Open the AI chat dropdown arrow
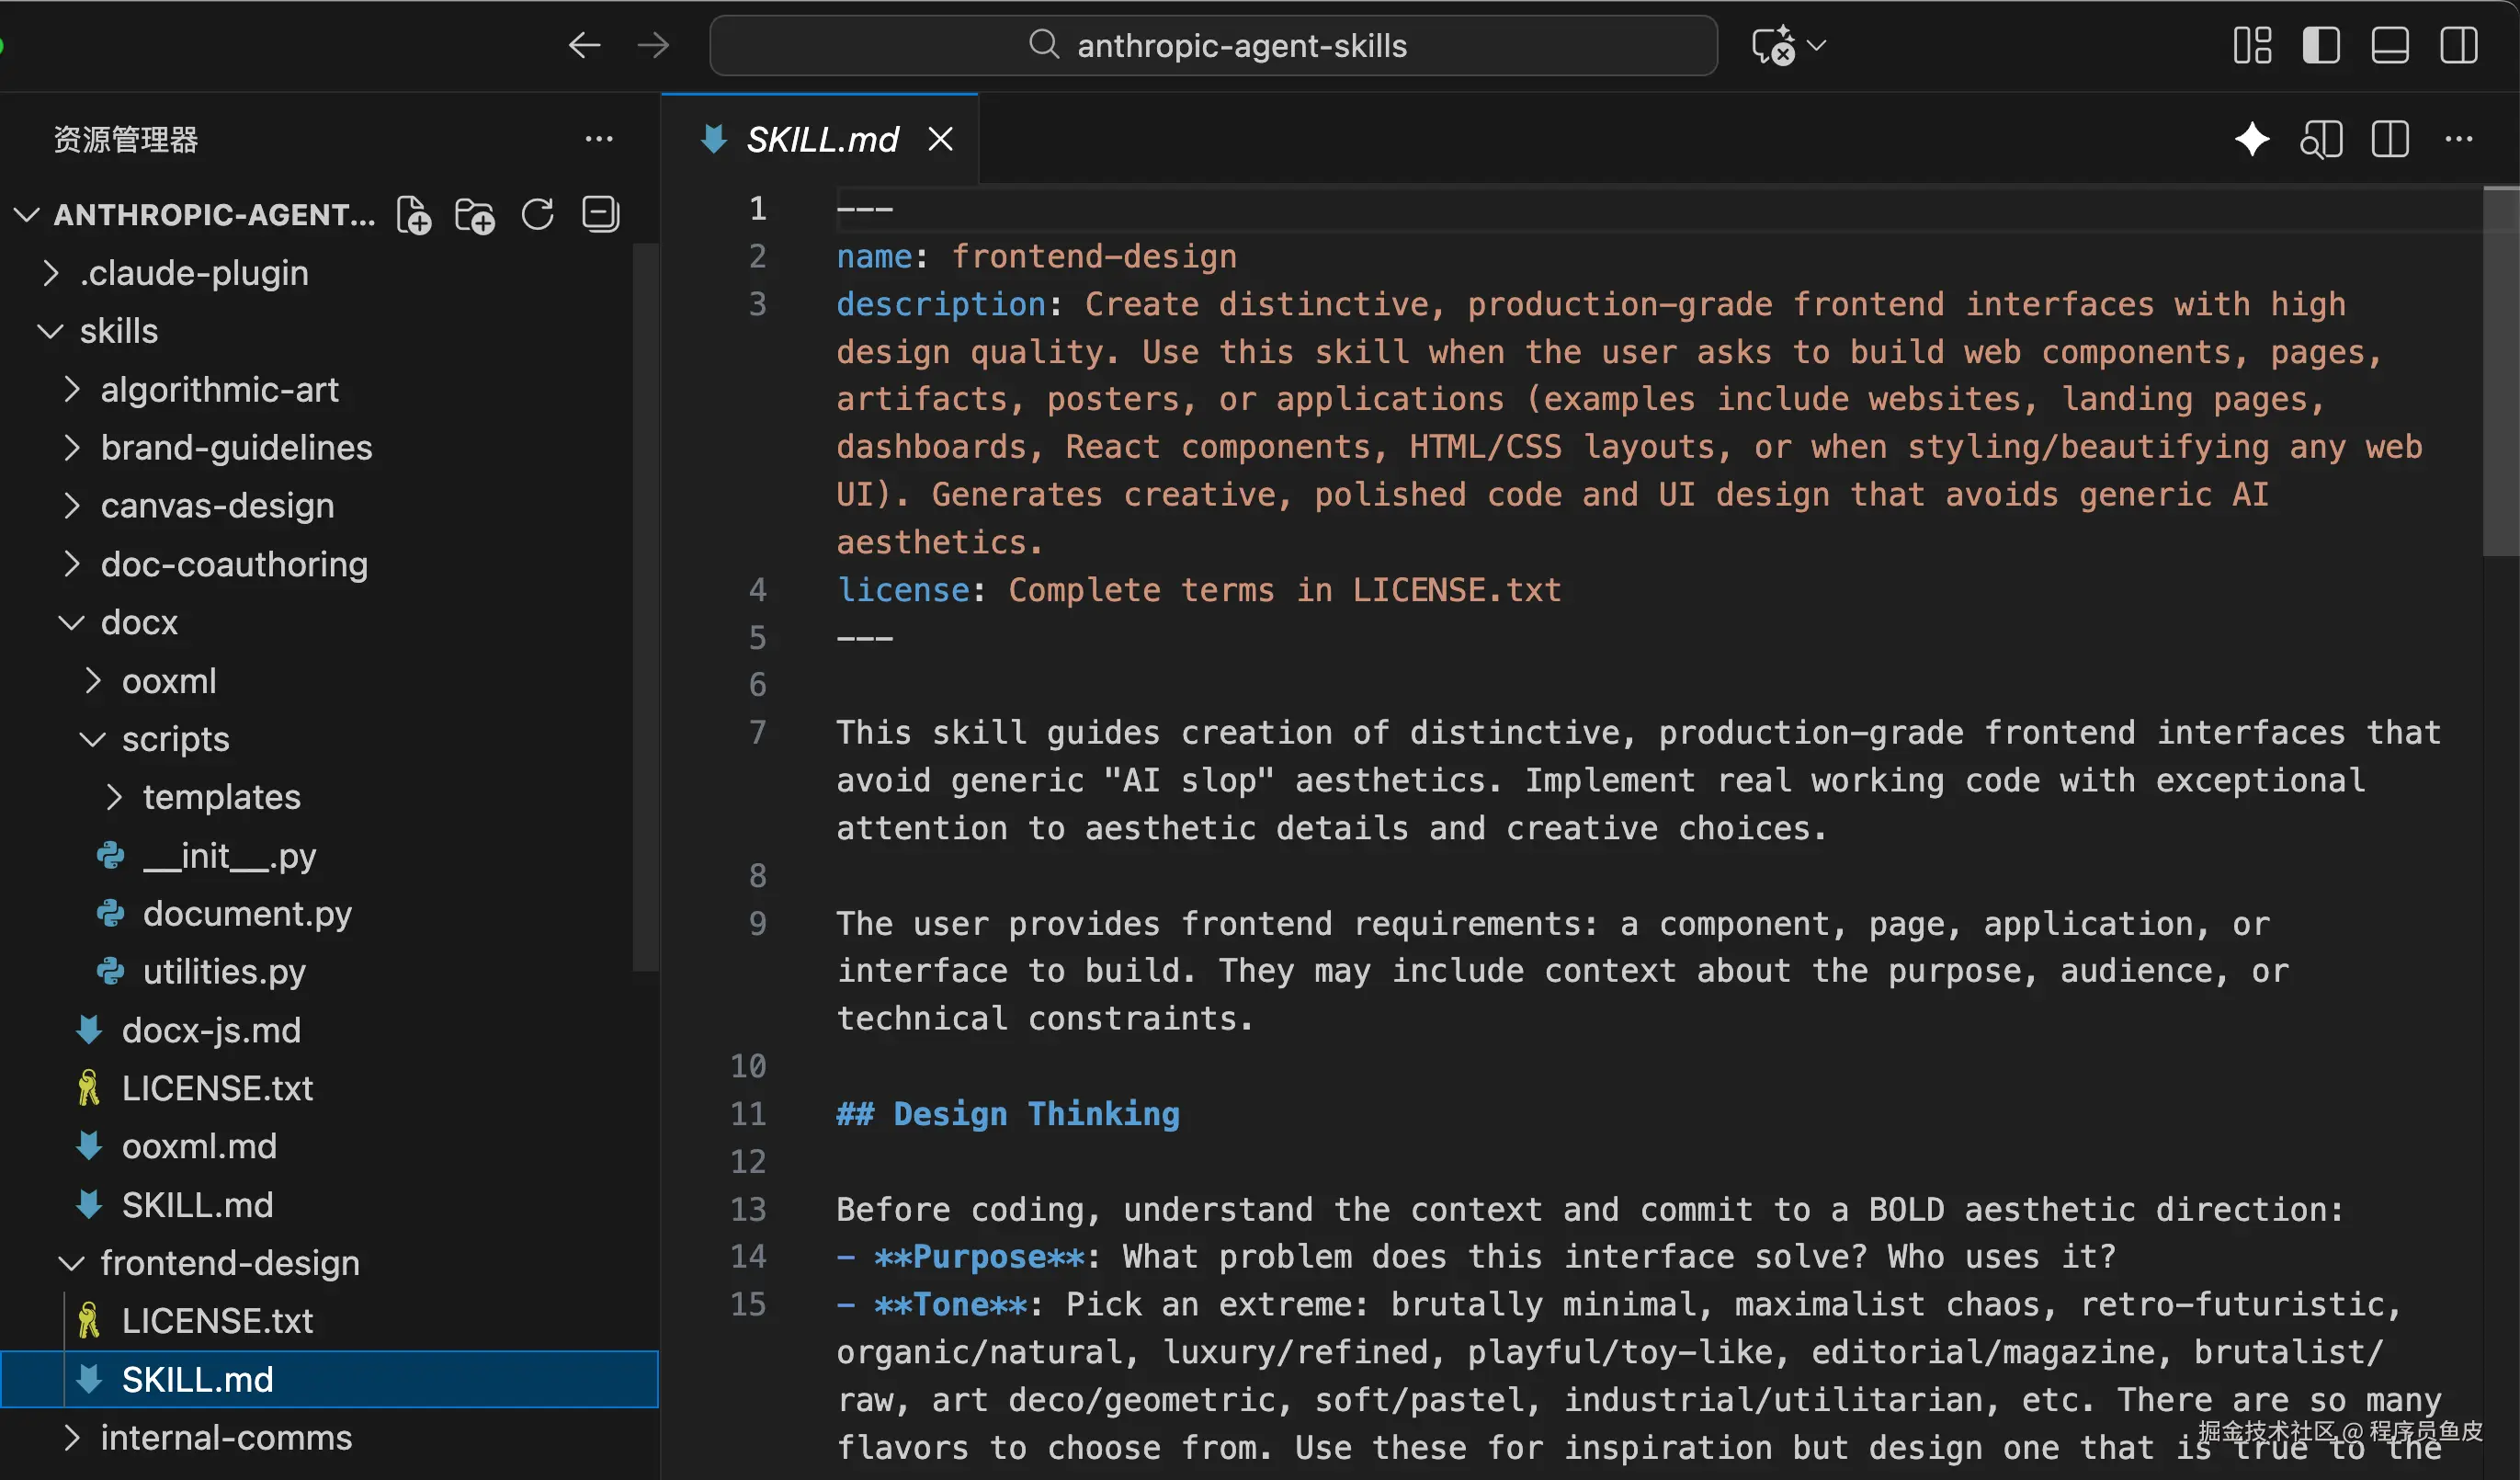This screenshot has height=1480, width=2520. point(1818,46)
